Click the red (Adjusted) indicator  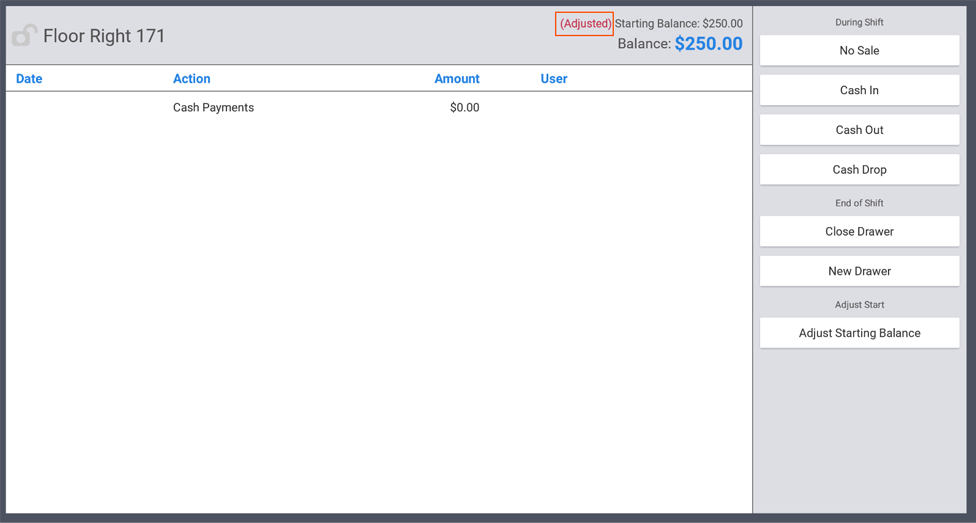[x=585, y=24]
